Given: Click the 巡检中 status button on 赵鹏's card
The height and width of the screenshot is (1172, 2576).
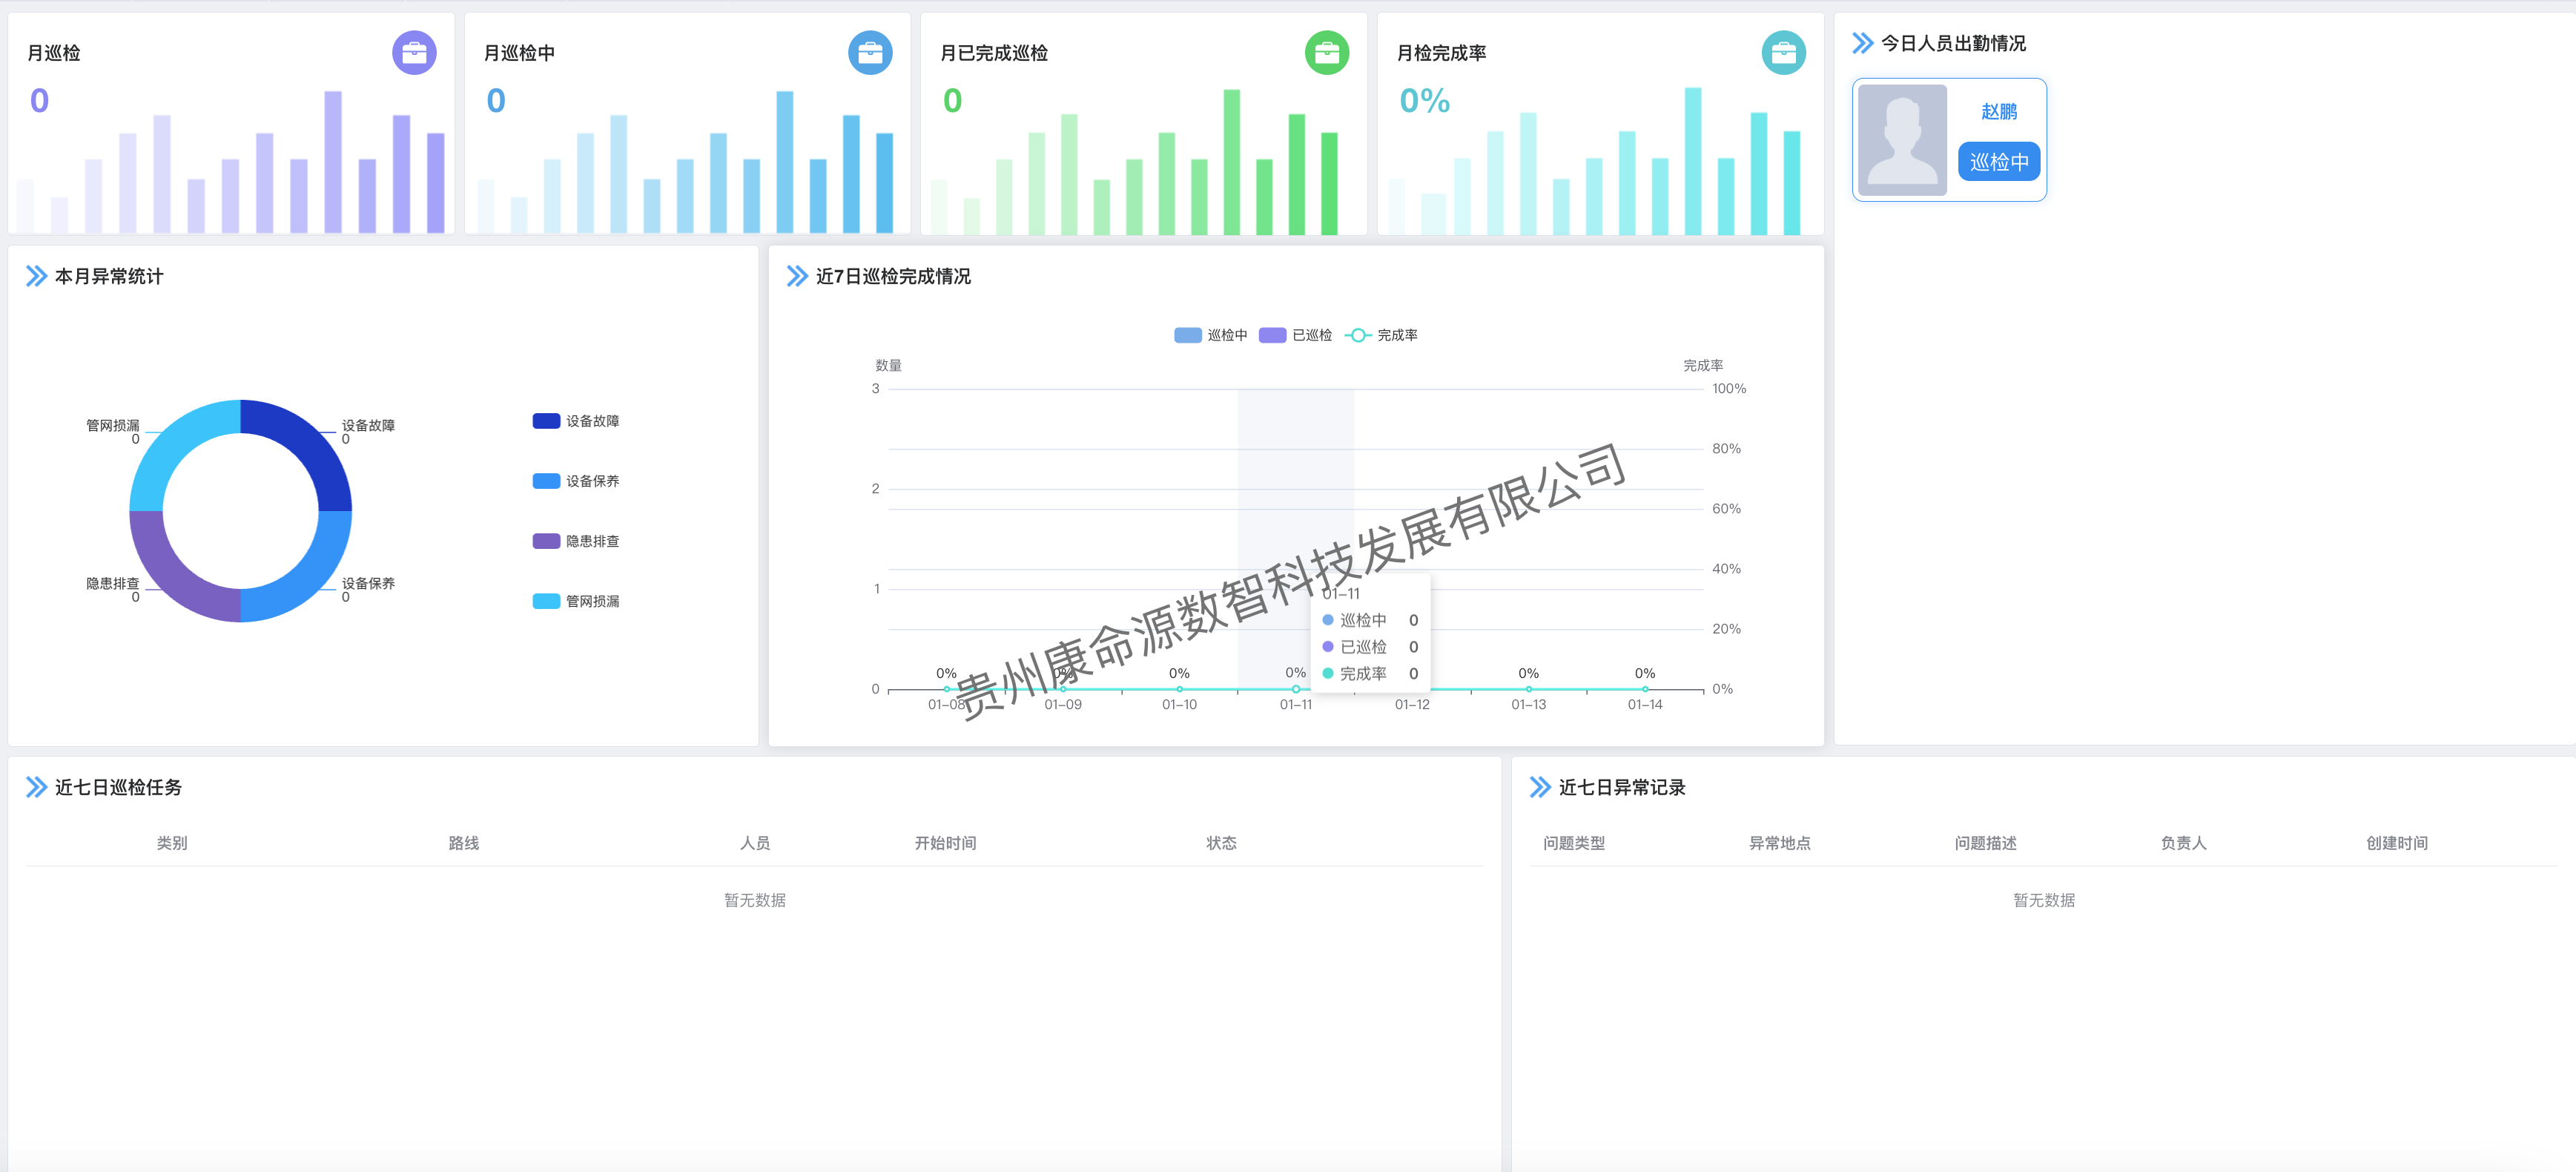Looking at the screenshot, I should (1999, 161).
